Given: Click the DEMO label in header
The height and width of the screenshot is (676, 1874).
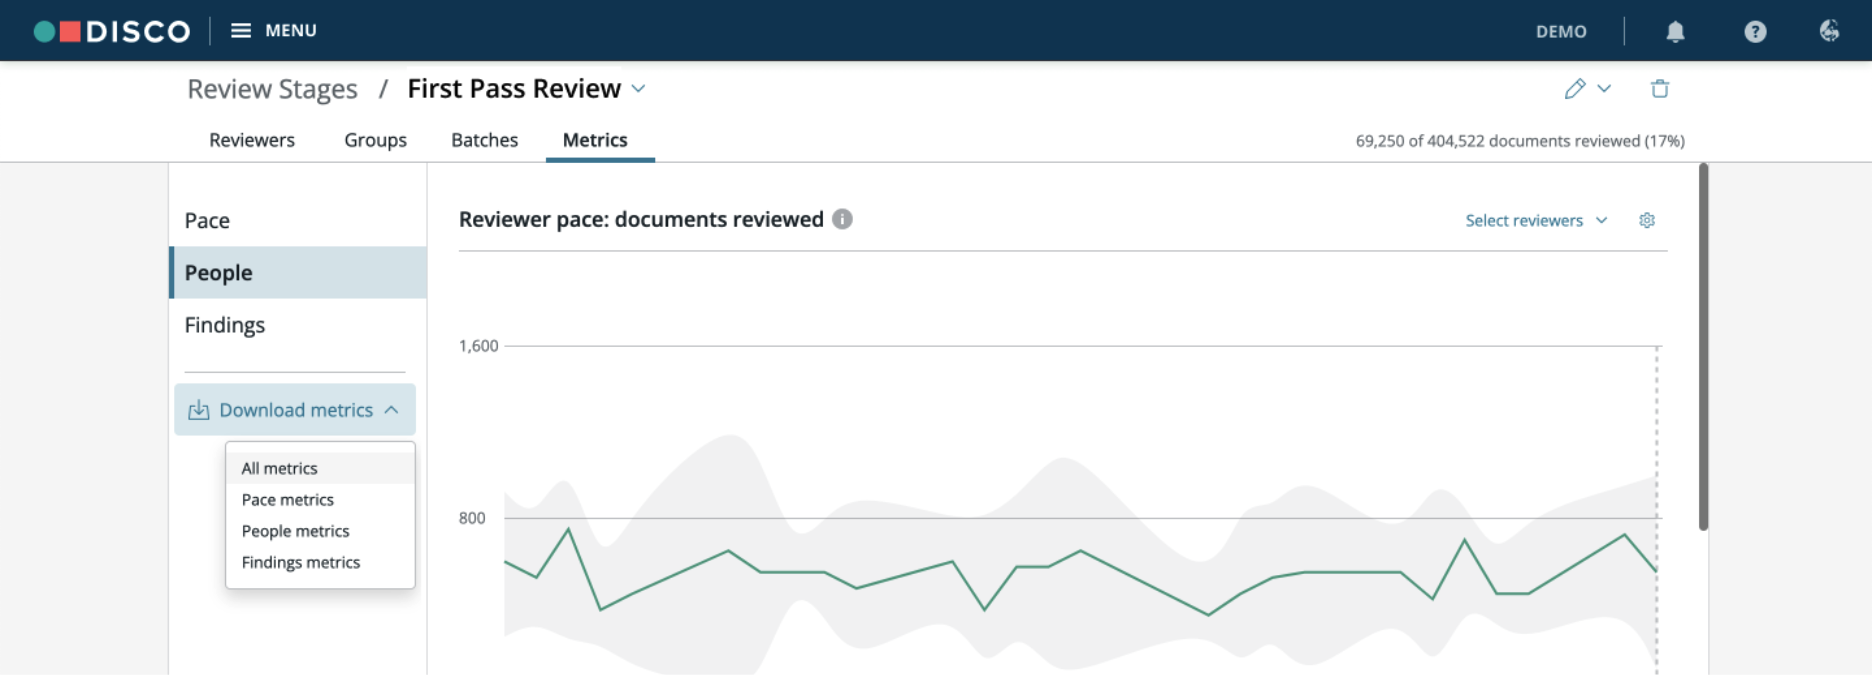Looking at the screenshot, I should [x=1561, y=31].
